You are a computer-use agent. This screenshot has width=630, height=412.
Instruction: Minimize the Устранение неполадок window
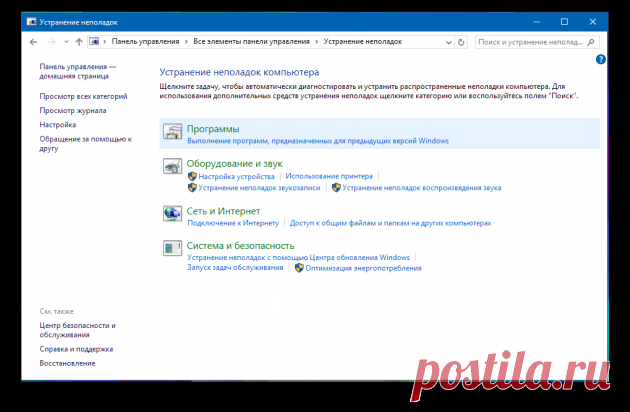coord(536,22)
